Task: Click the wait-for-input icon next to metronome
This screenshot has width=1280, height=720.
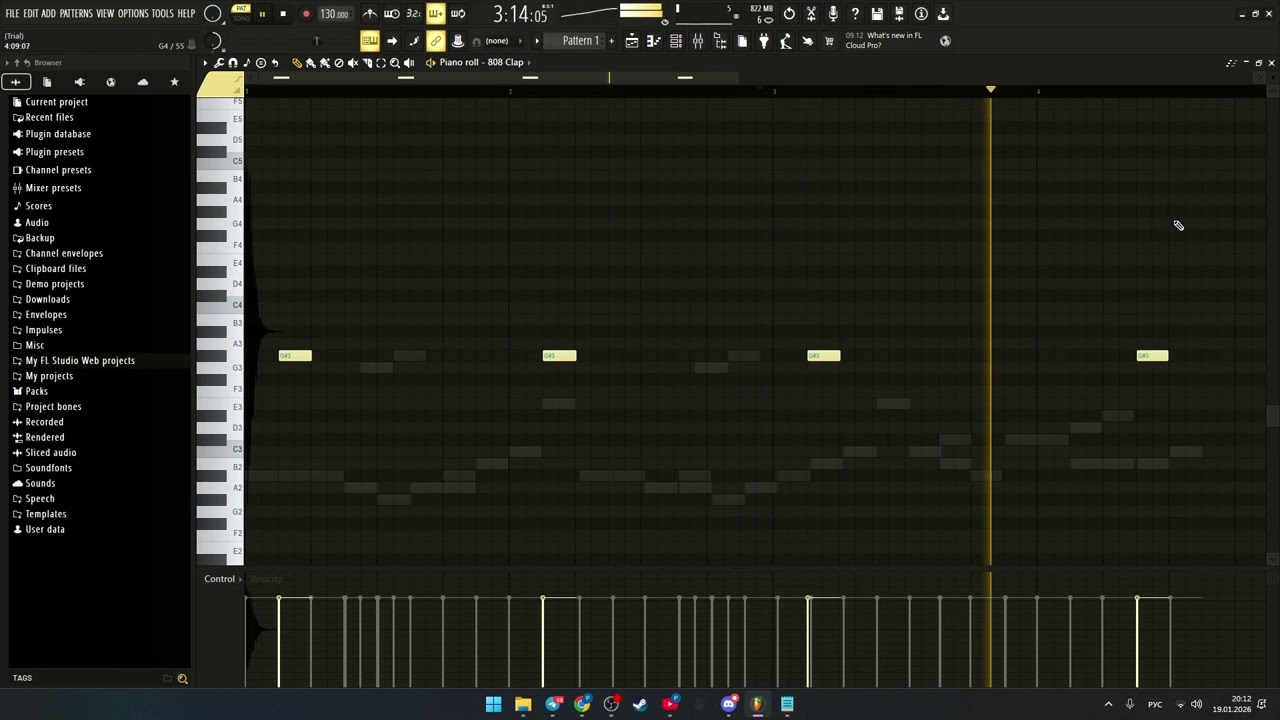Action: coord(391,14)
